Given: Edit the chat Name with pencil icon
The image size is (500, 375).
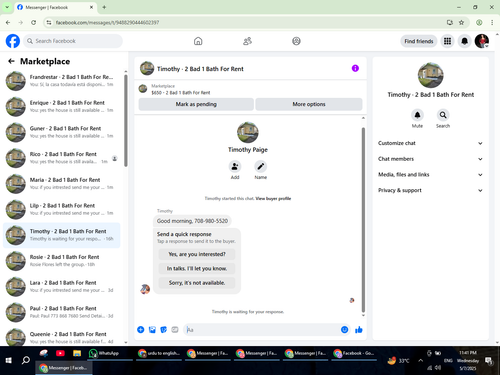Looking at the screenshot, I should pyautogui.click(x=261, y=166).
